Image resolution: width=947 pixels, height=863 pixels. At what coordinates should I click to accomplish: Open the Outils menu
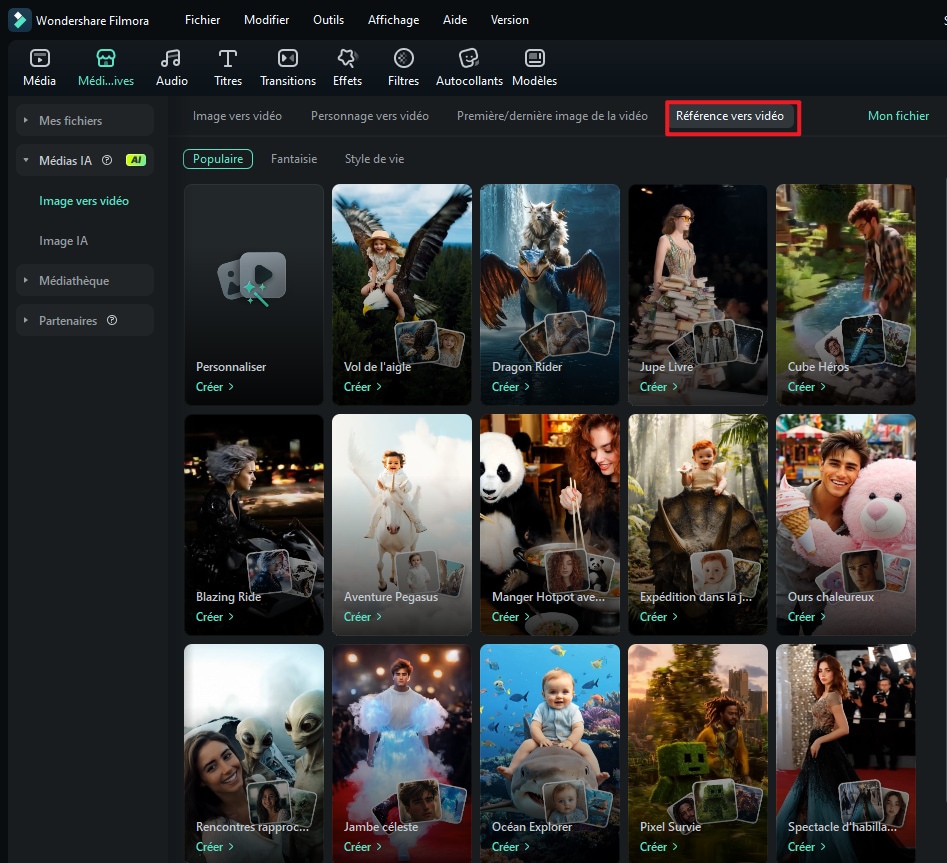[x=329, y=20]
